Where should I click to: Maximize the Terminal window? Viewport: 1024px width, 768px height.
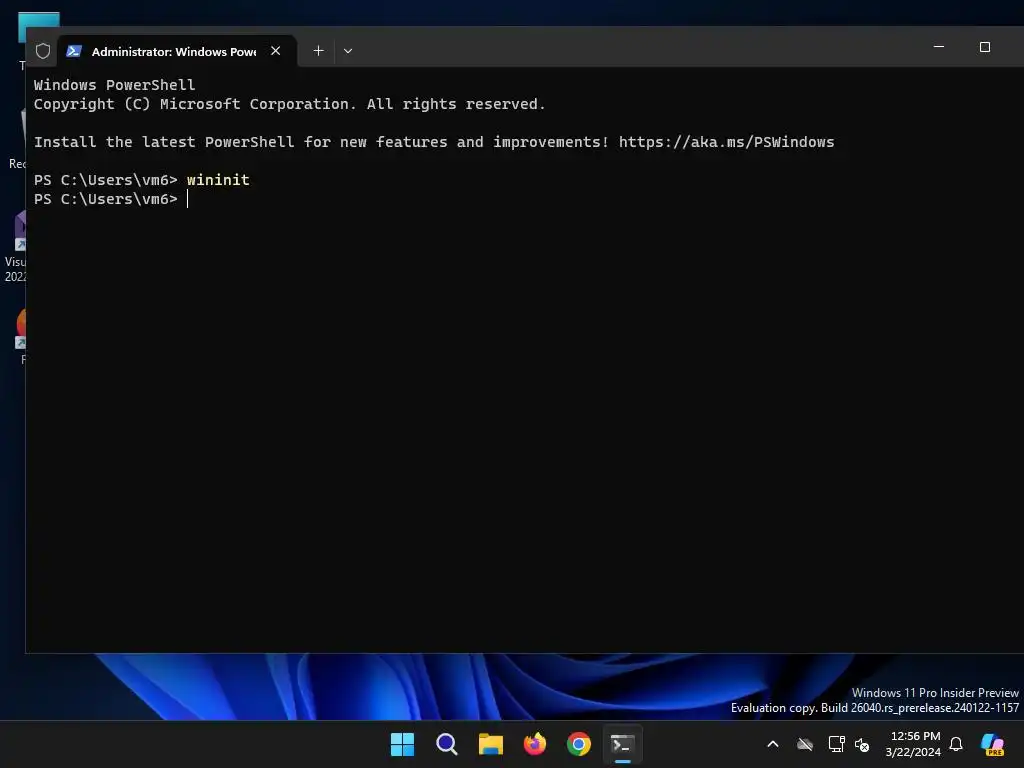pos(985,47)
